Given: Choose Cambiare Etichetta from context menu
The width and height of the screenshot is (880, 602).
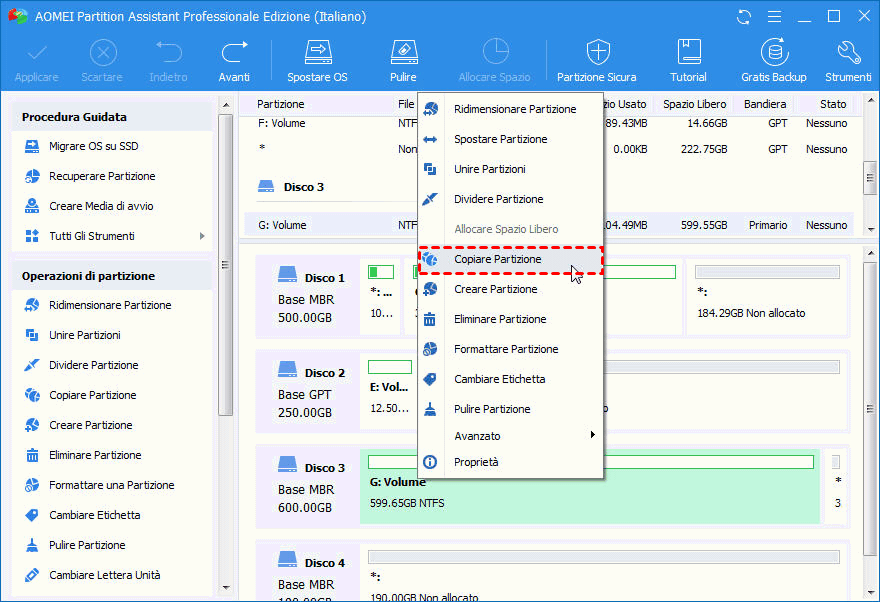Looking at the screenshot, I should click(511, 379).
